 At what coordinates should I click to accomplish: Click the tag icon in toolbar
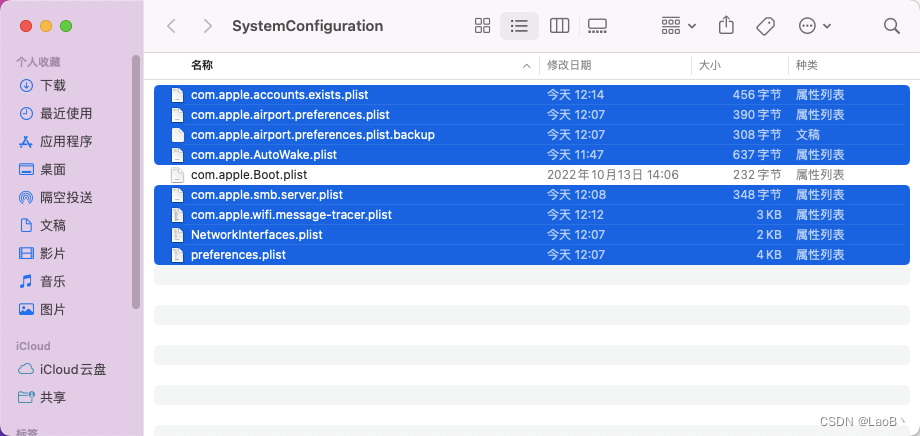coord(765,26)
